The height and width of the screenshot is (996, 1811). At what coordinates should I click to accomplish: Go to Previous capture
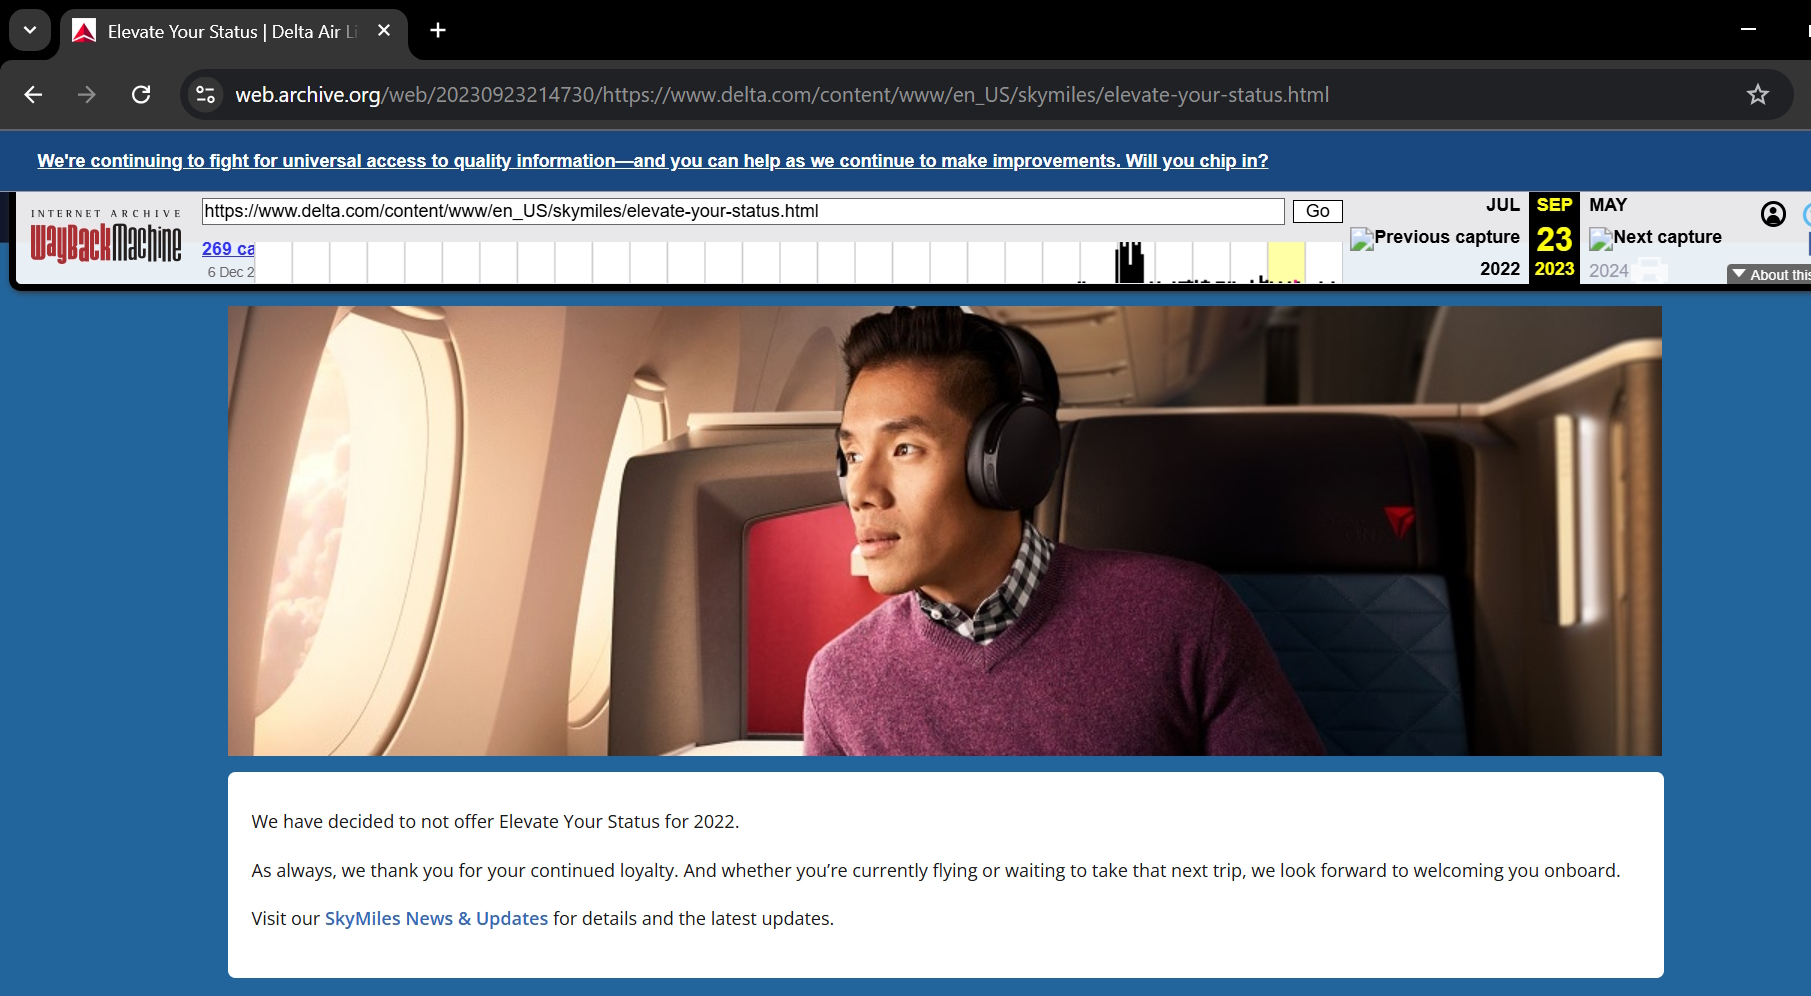click(x=1435, y=237)
